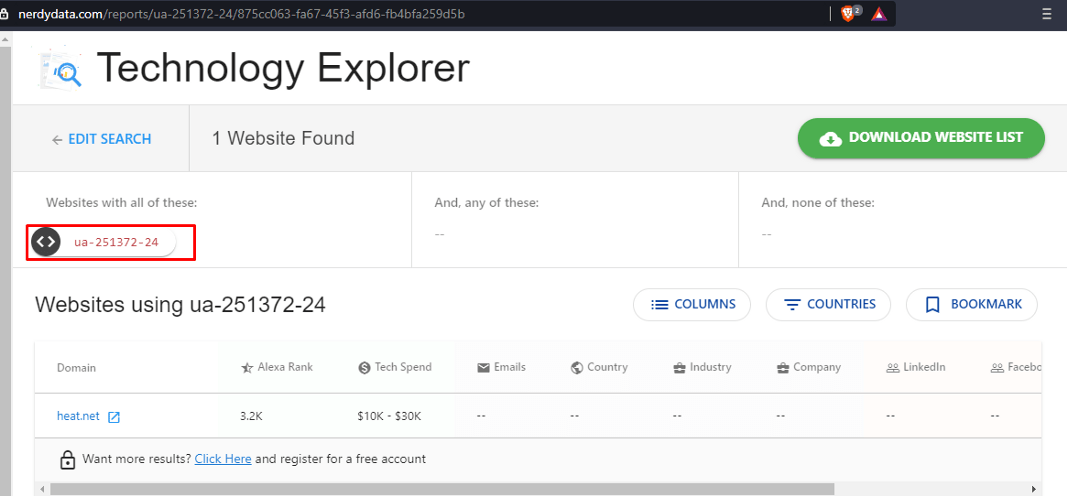Image resolution: width=1067 pixels, height=496 pixels.
Task: Click the Industry column header
Action: point(702,367)
